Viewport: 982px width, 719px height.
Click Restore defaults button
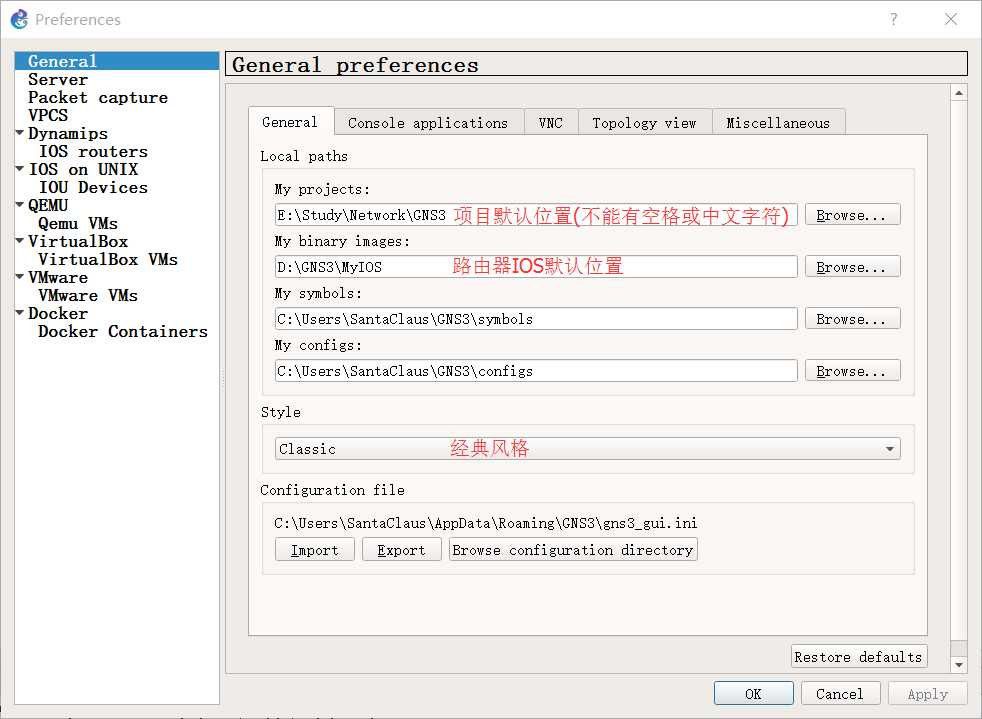859,656
